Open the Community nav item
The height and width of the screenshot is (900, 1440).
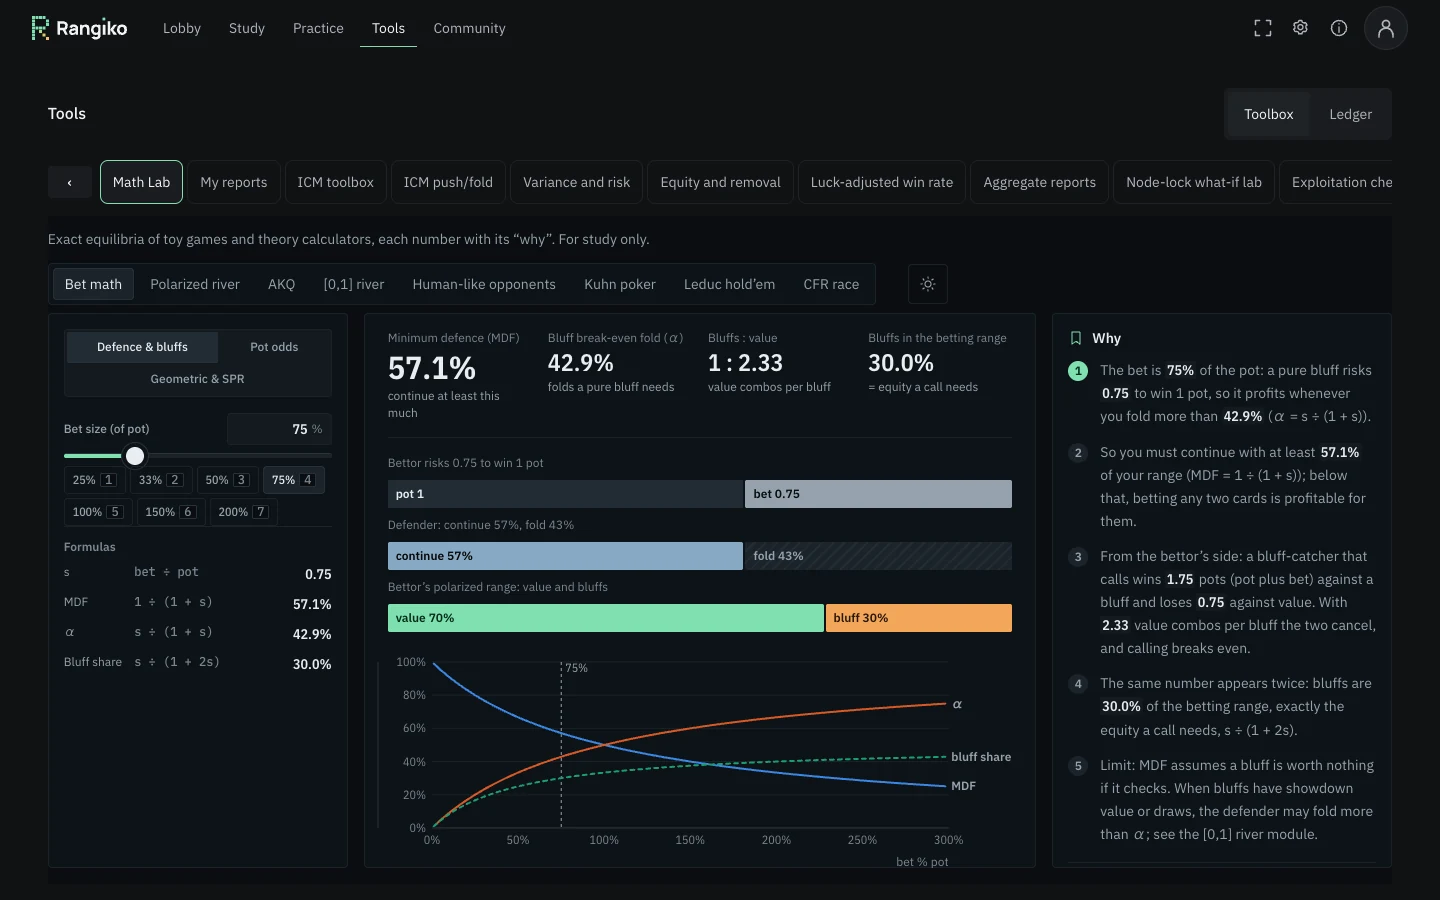tap(469, 28)
